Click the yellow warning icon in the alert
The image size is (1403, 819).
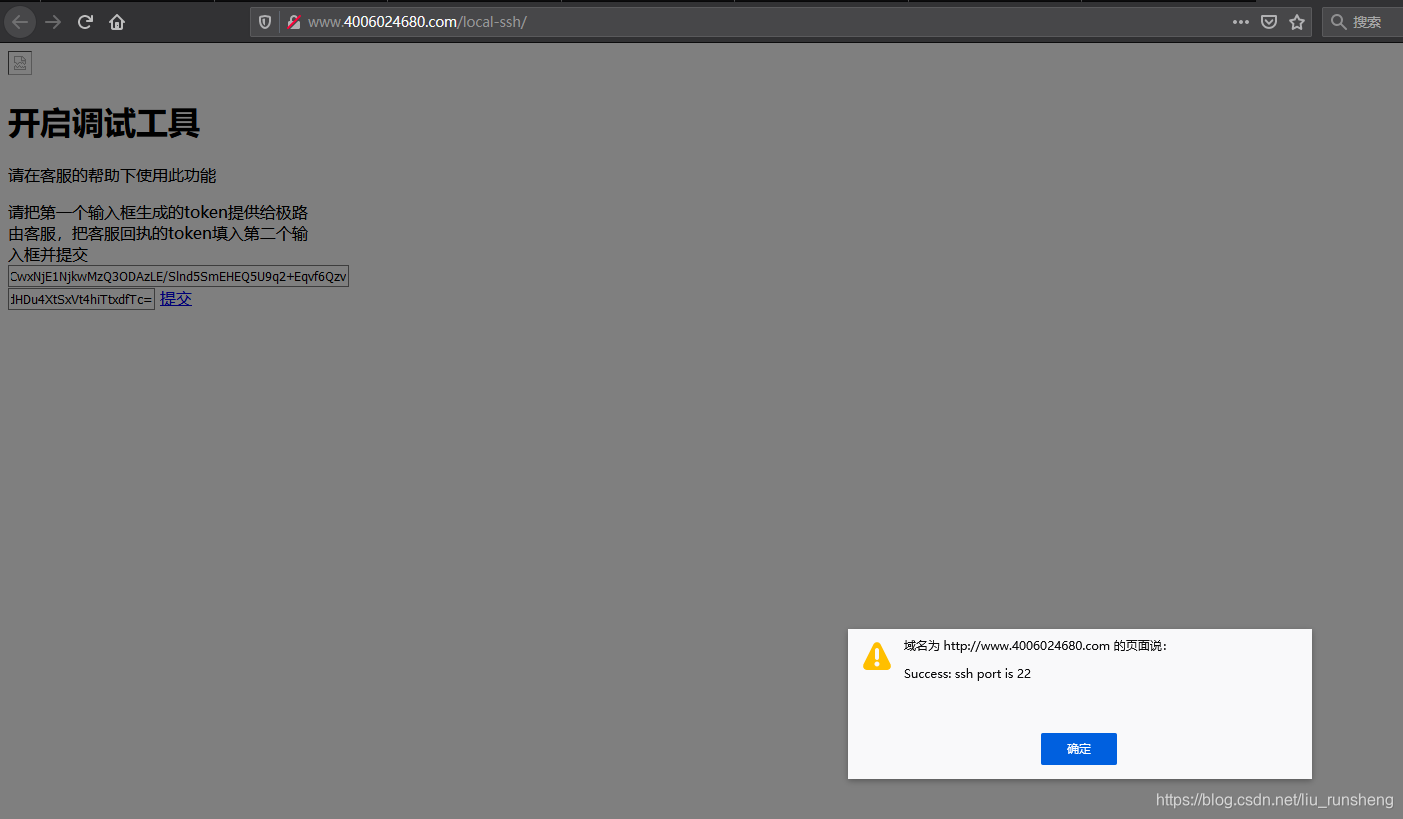click(877, 656)
